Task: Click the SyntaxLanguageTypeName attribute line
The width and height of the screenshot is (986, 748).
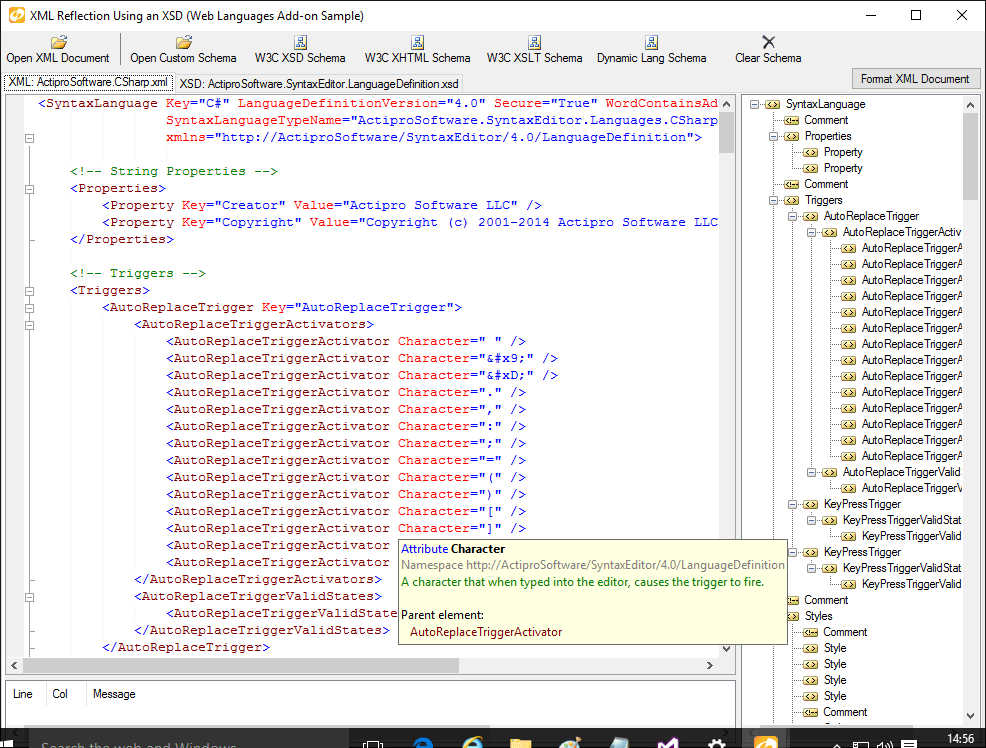Action: tap(441, 120)
